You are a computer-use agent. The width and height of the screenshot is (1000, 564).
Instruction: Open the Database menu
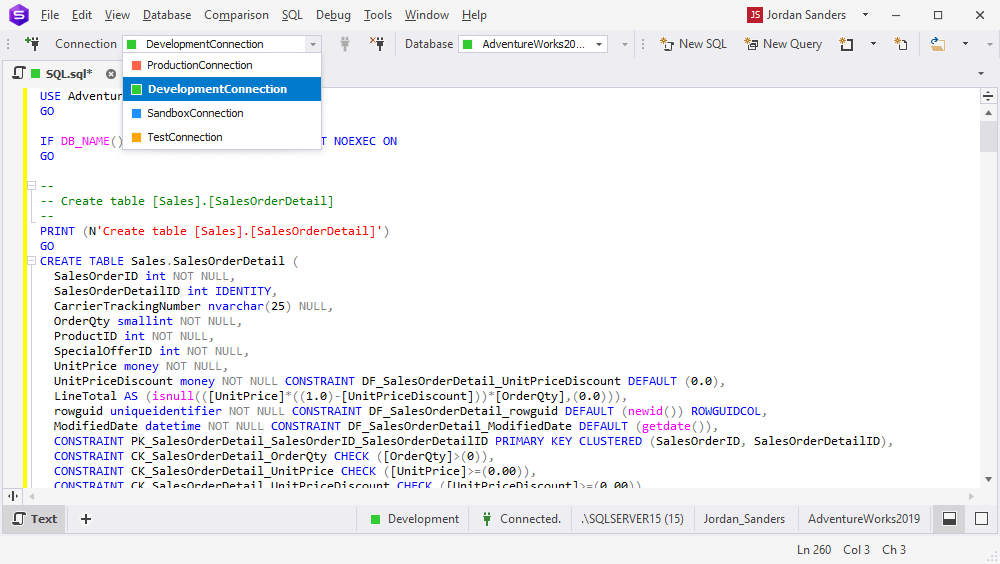[x=167, y=15]
